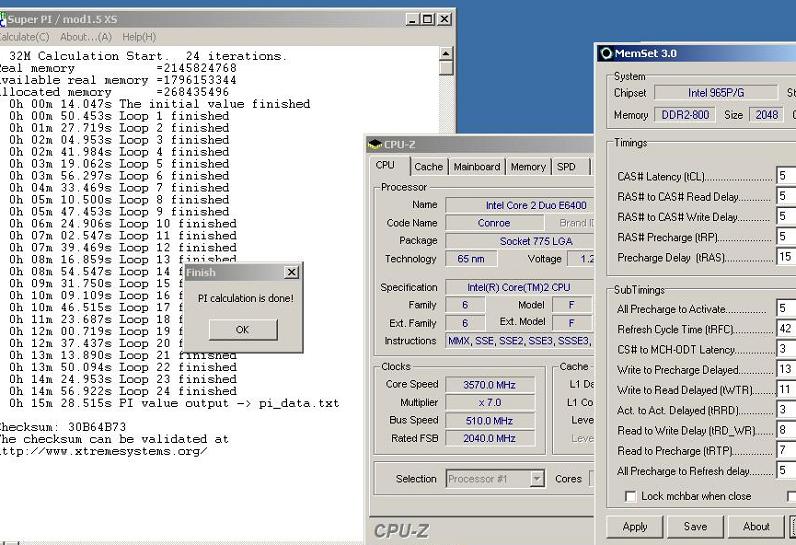Click the memory Size 2048 field
Screen dimensions: 796x545
766,115
